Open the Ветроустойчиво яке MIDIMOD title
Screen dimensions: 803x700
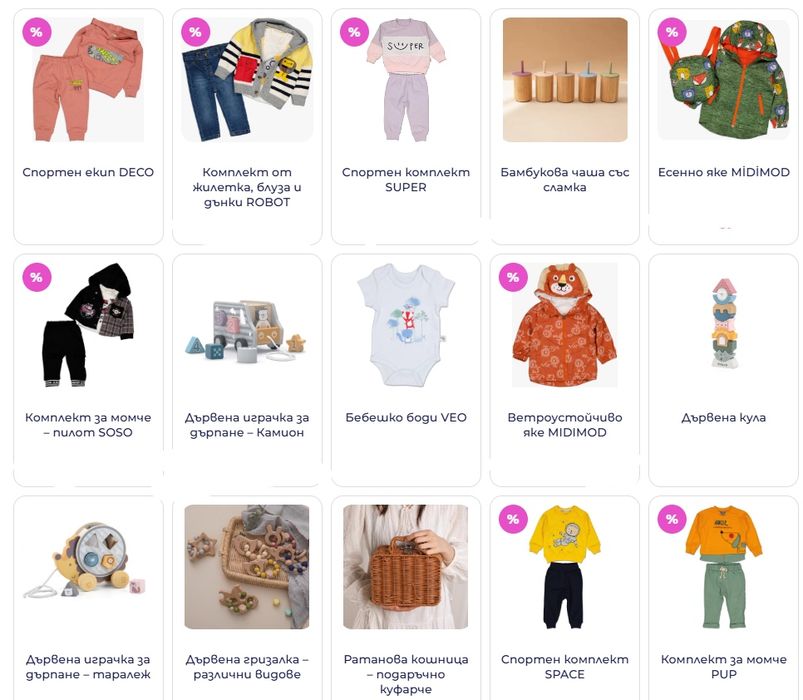coord(565,425)
